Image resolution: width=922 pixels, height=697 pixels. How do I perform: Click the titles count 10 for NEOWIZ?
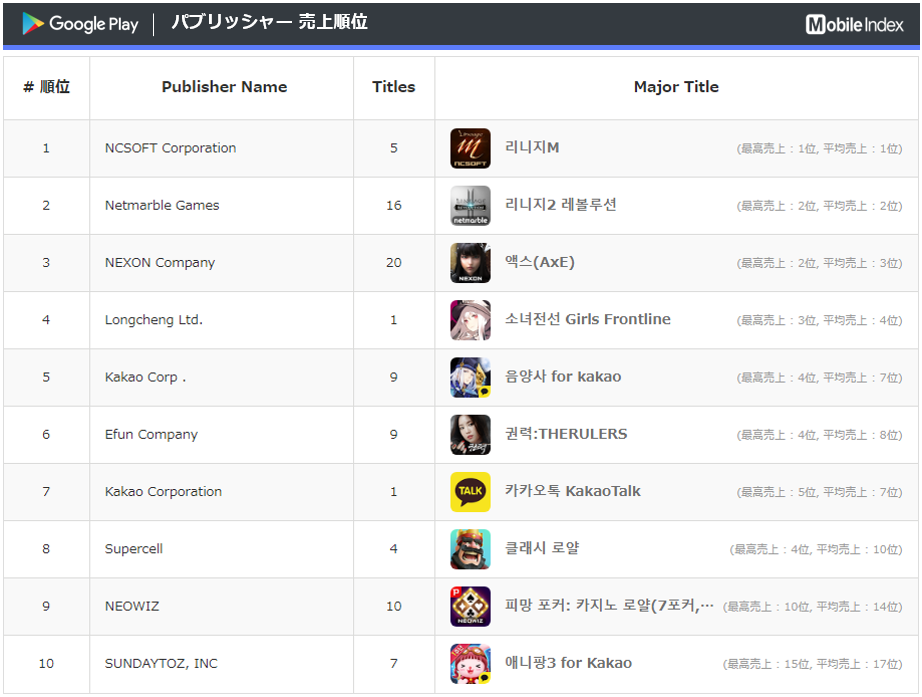pos(394,606)
